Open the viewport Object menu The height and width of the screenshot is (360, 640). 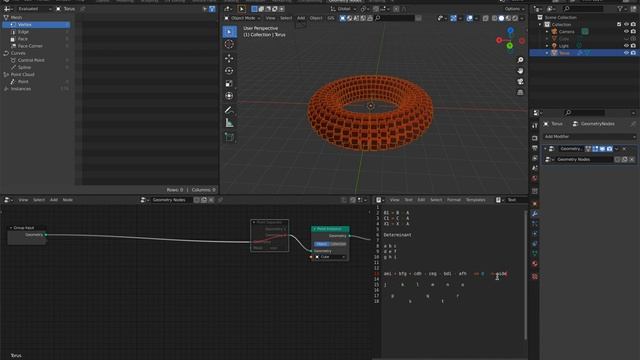point(316,18)
